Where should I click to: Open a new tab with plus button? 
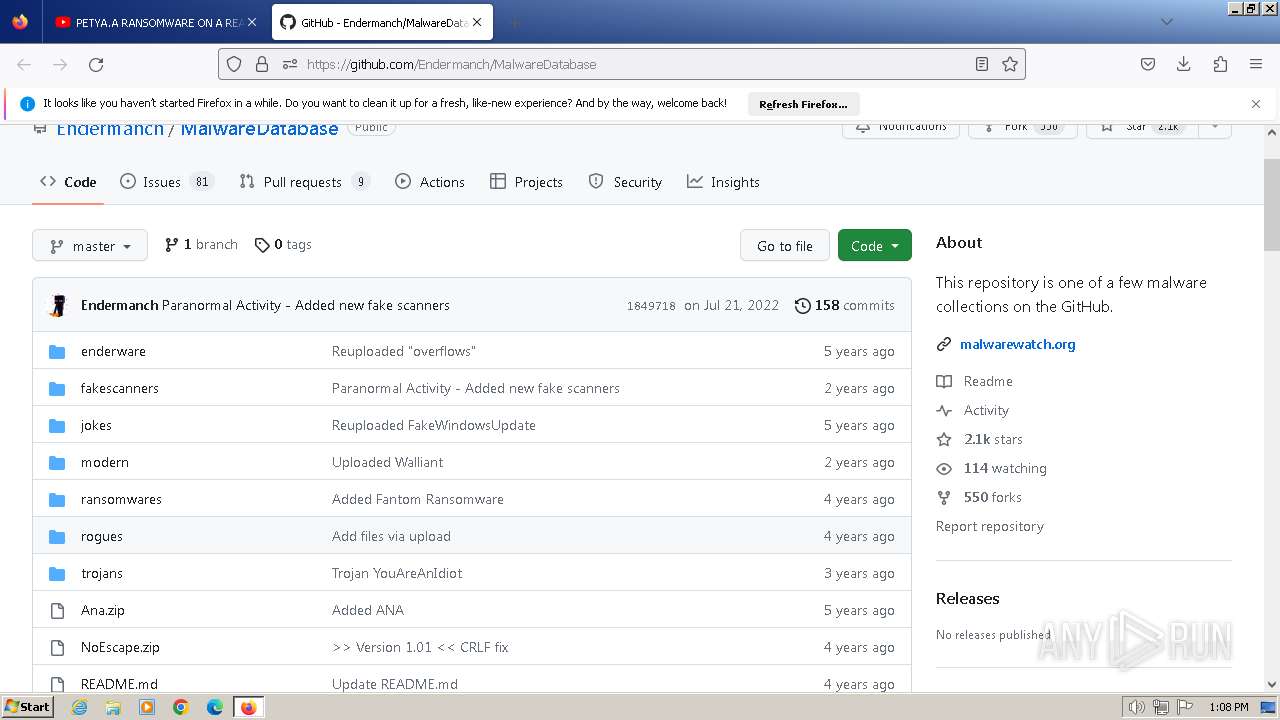(x=514, y=22)
